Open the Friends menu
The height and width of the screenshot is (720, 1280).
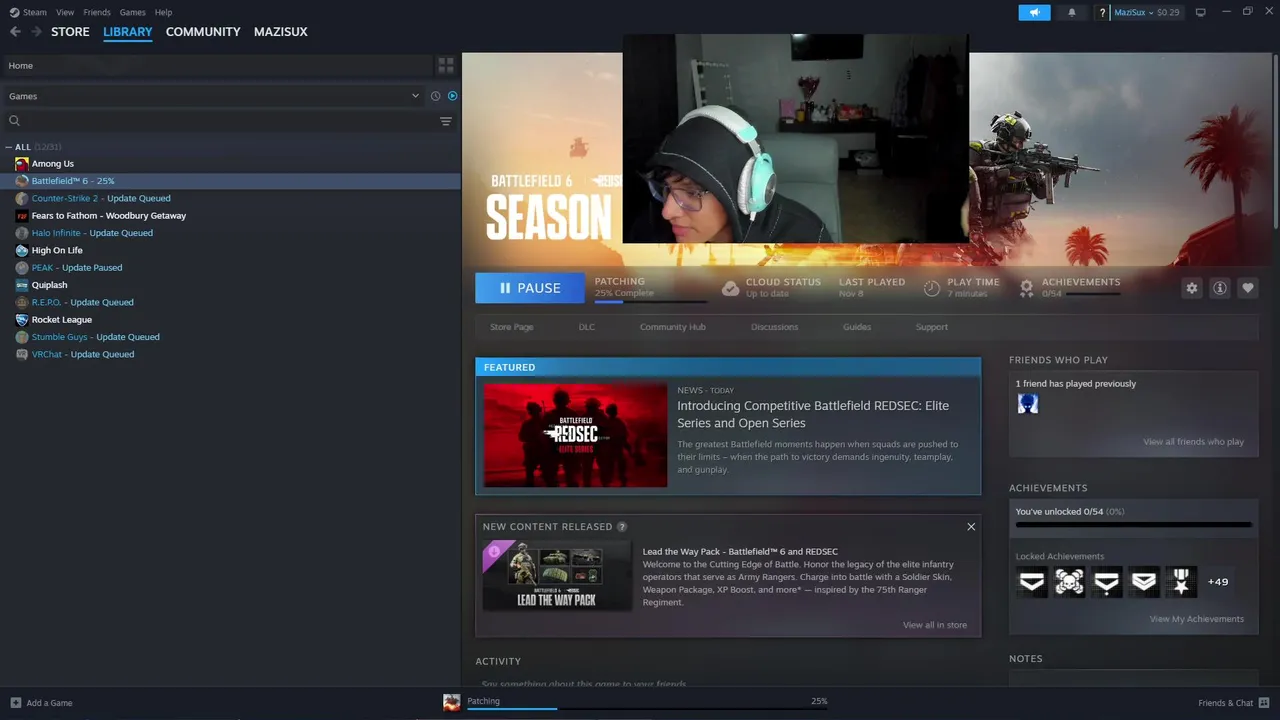point(97,12)
